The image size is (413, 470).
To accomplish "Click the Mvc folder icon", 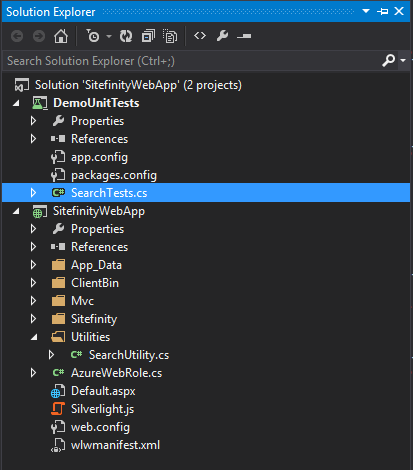I will pyautogui.click(x=58, y=301).
